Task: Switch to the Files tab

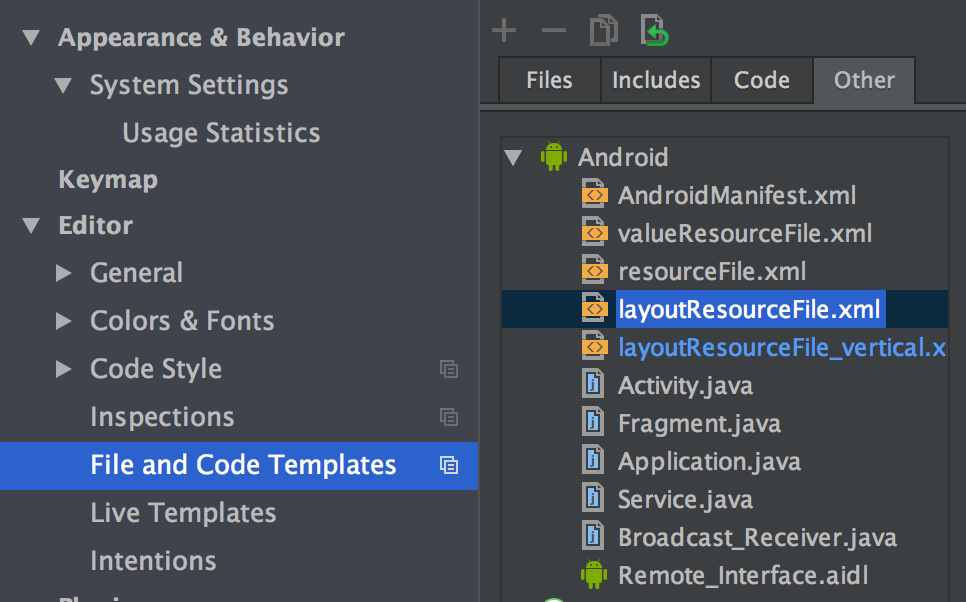Action: point(549,80)
